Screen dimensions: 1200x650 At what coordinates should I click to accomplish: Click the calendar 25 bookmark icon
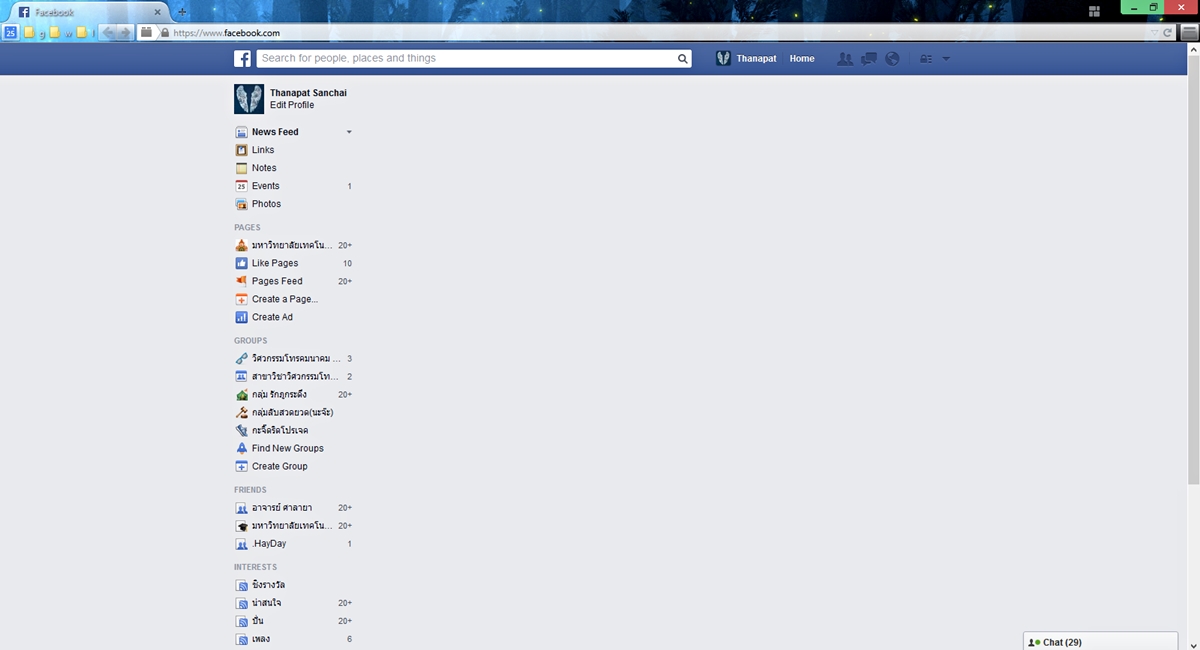pyautogui.click(x=10, y=32)
